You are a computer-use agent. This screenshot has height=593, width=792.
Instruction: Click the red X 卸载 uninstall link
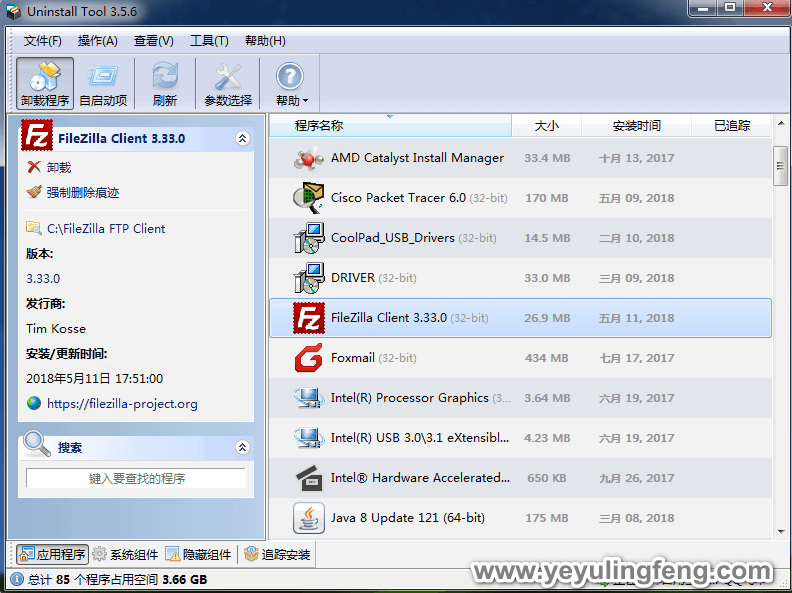(48, 167)
